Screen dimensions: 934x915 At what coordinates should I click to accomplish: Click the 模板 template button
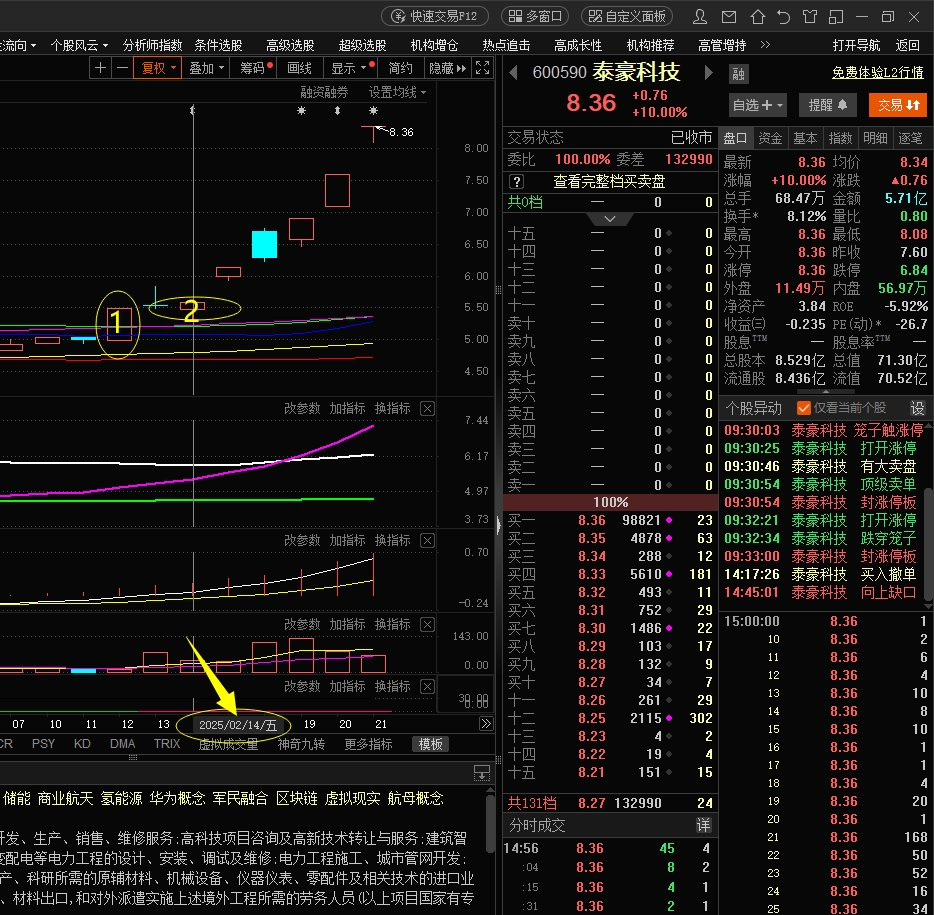pos(430,744)
